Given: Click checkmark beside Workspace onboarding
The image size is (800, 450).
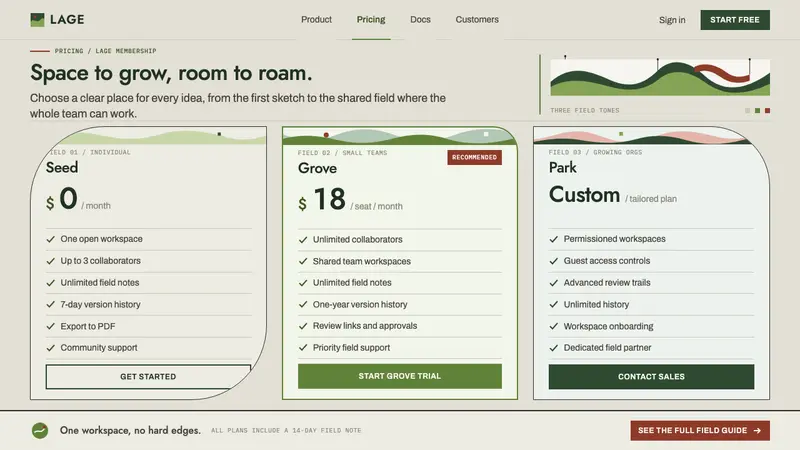Looking at the screenshot, I should [x=554, y=327].
